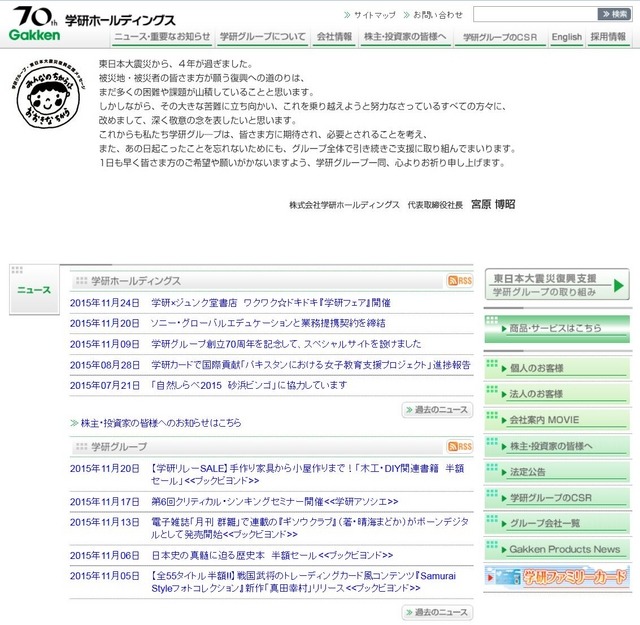Viewport: 640px width, 625px height.
Task: Click the 宮原 博昭 president name
Action: (493, 204)
